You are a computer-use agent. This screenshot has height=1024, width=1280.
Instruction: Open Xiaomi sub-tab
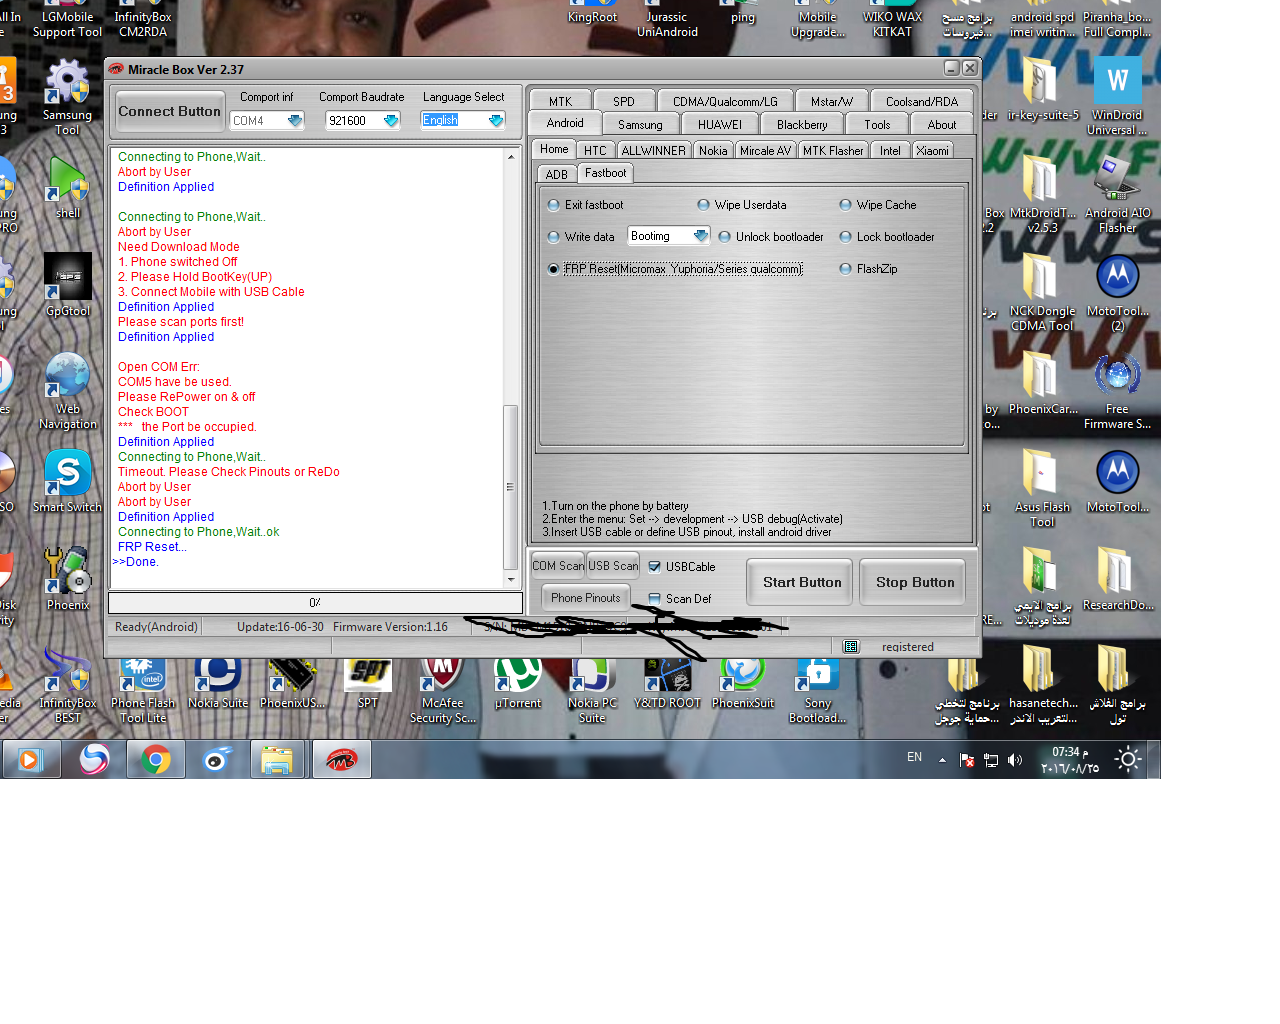pos(932,150)
